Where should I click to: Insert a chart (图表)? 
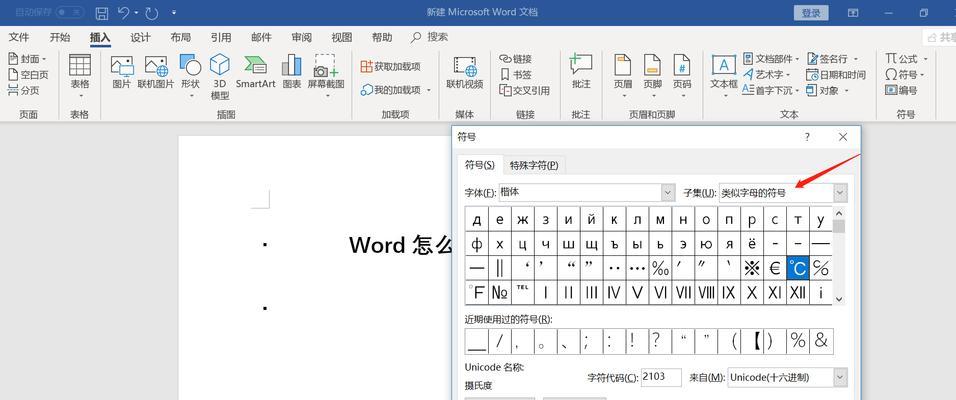[291, 73]
